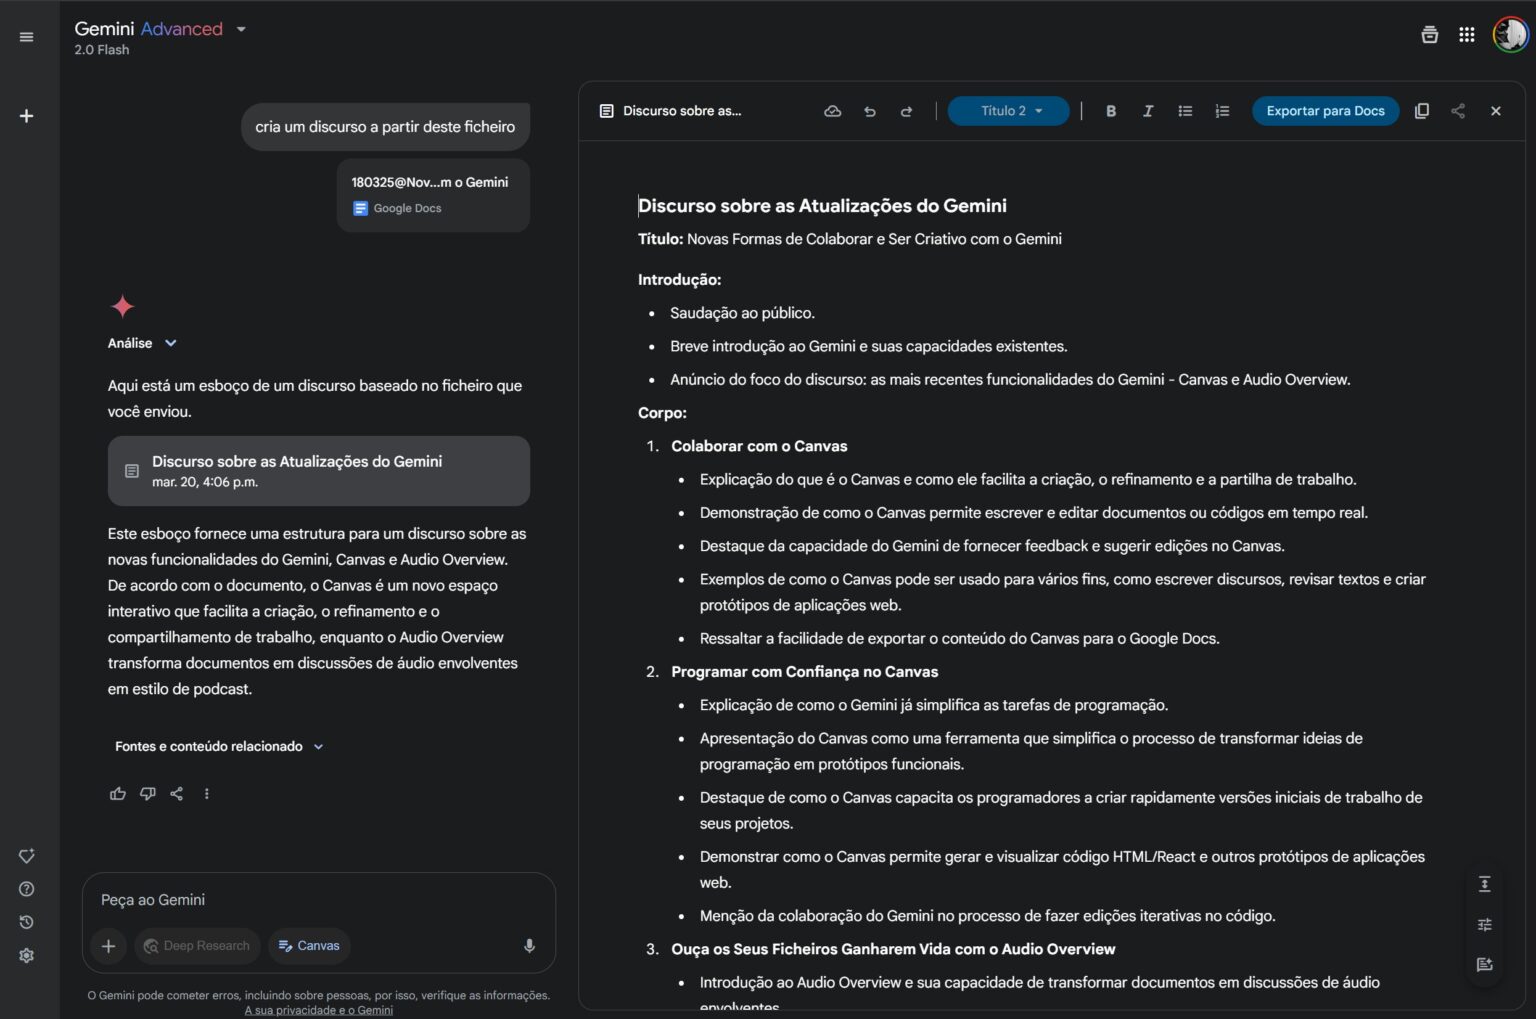Open Settings gear in sidebar

(26, 955)
